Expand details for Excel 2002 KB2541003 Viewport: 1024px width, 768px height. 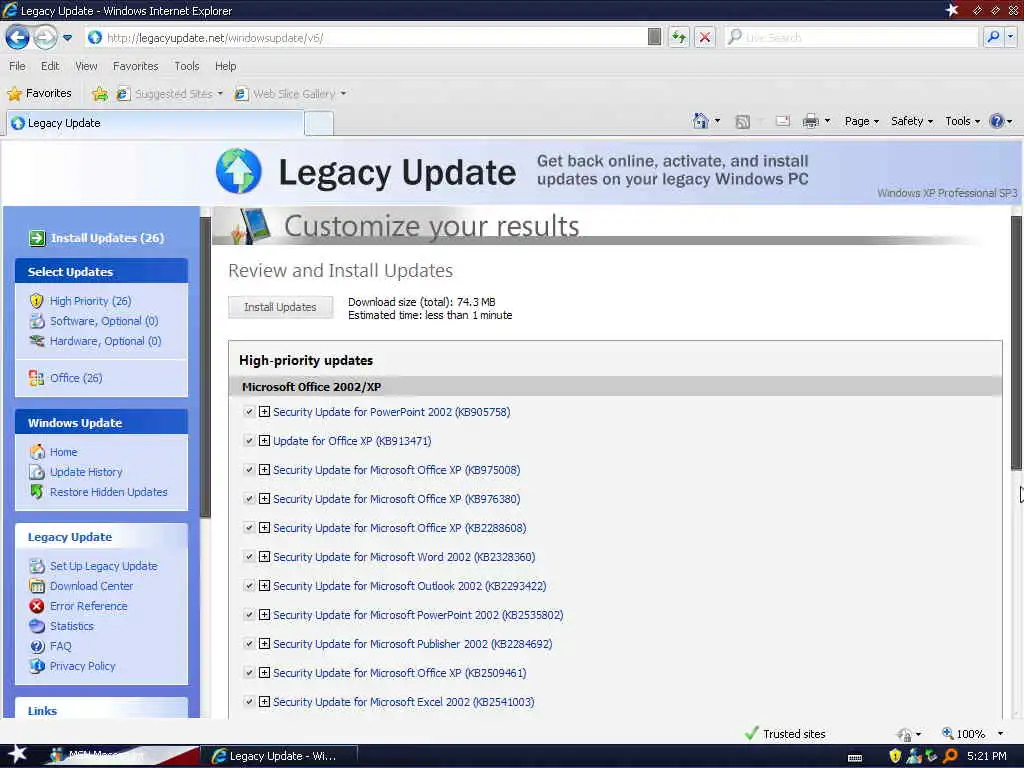point(264,701)
